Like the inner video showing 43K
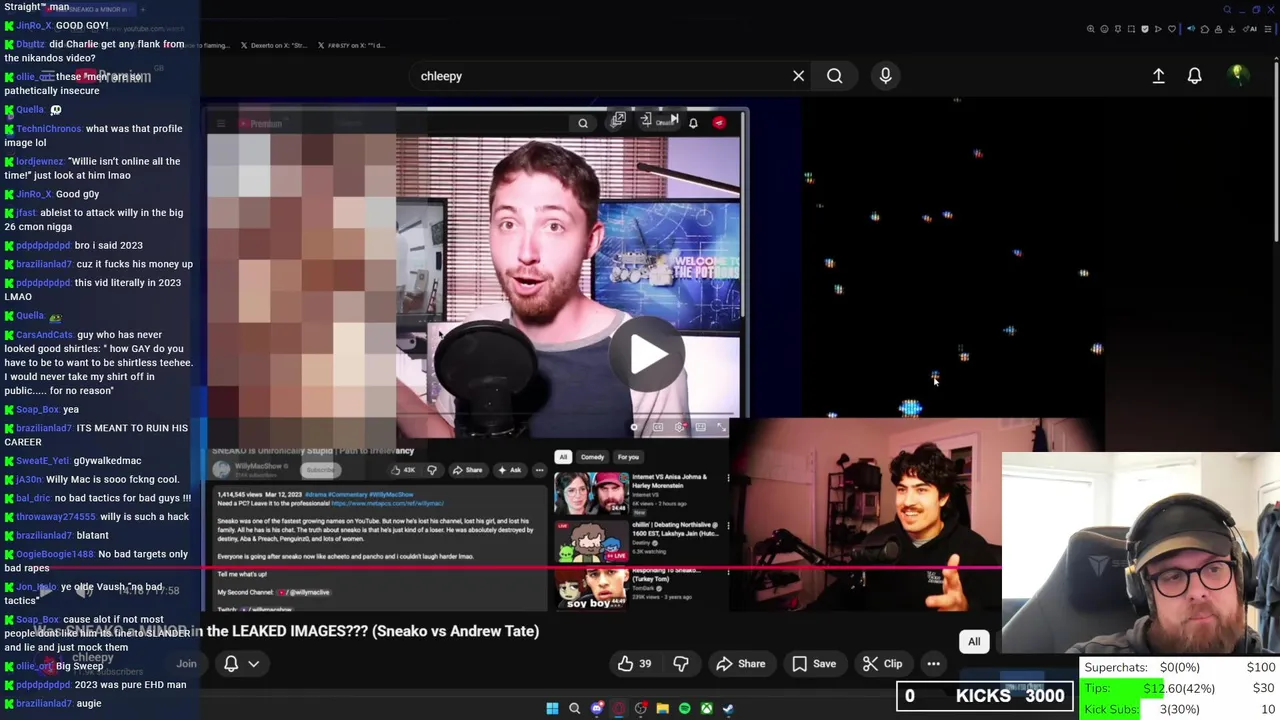This screenshot has height=720, width=1280. click(x=404, y=470)
